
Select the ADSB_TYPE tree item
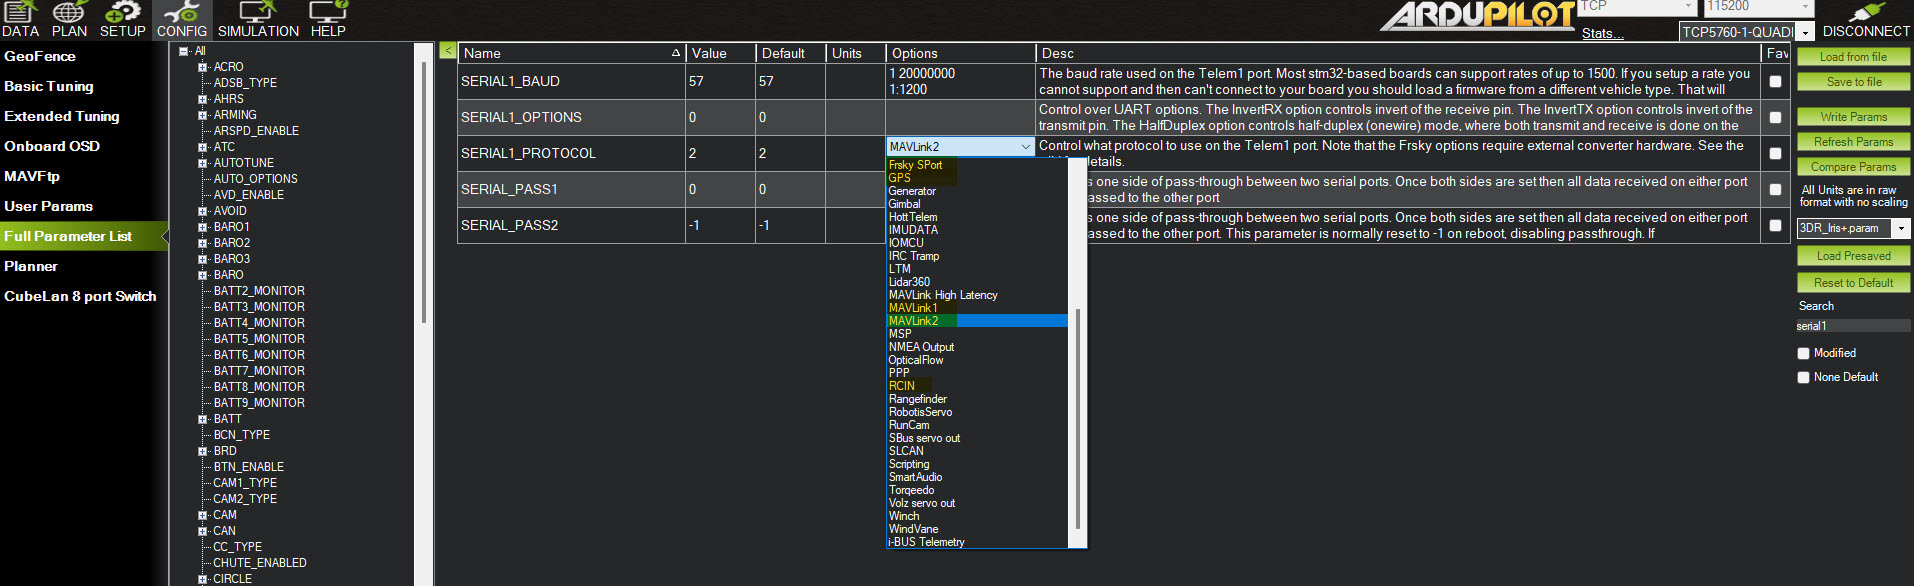point(245,83)
